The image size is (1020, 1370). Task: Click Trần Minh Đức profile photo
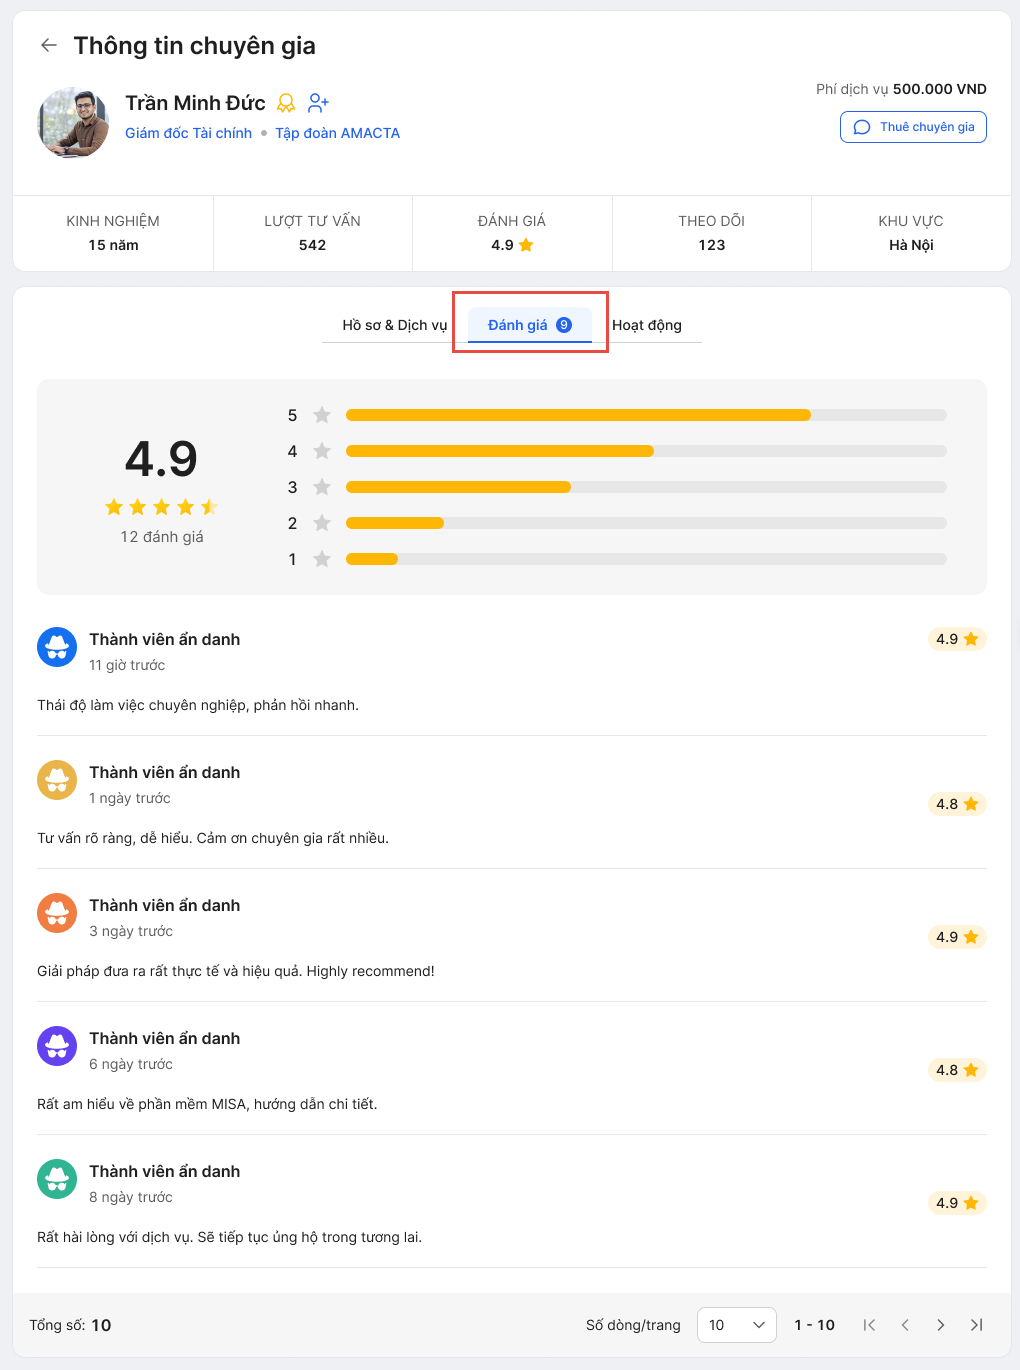[73, 122]
